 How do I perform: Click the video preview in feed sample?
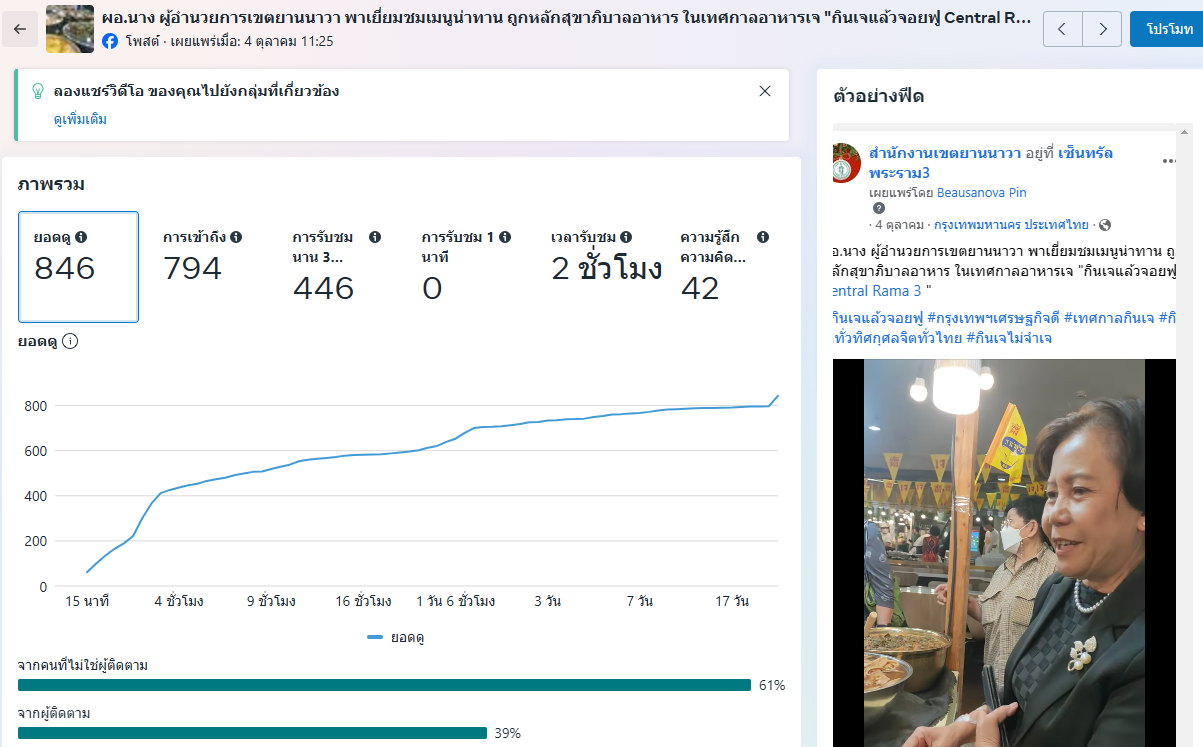coord(1004,550)
